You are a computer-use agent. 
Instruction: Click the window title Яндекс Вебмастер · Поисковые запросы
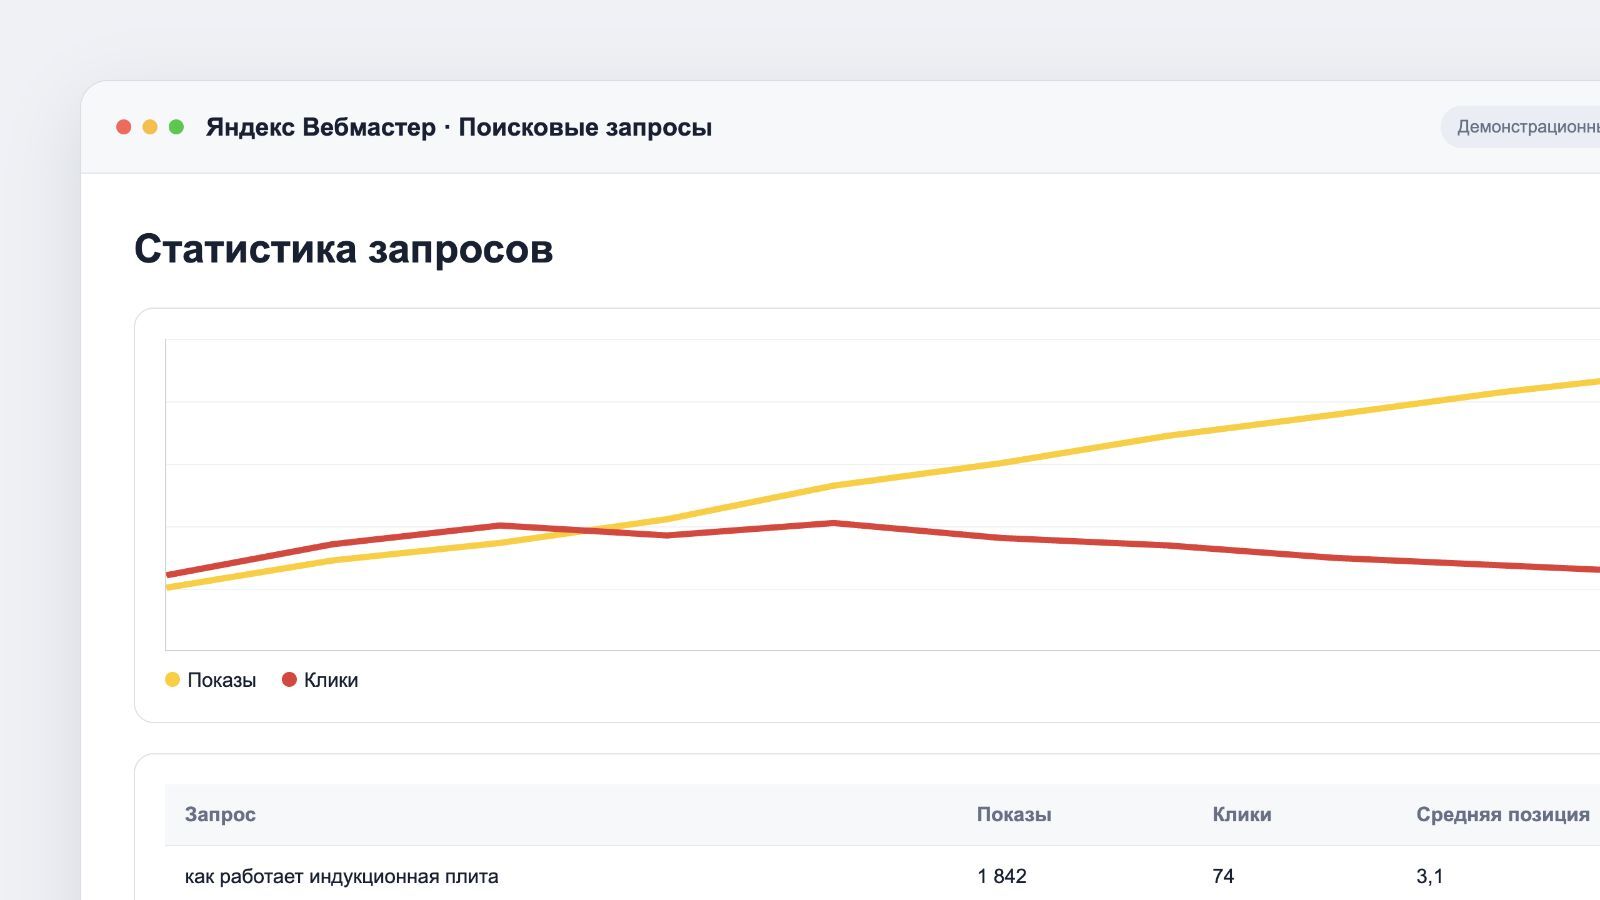click(459, 127)
